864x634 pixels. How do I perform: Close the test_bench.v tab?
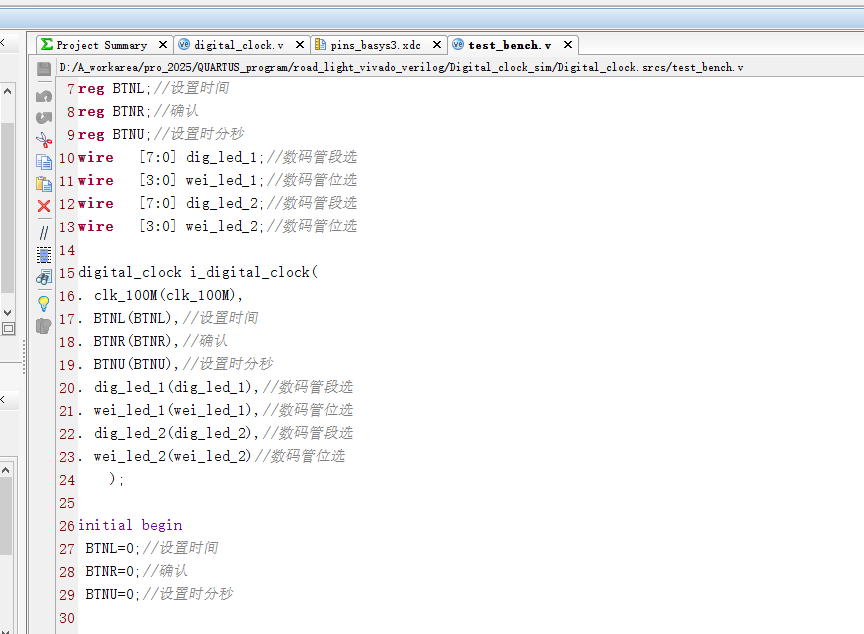click(568, 45)
